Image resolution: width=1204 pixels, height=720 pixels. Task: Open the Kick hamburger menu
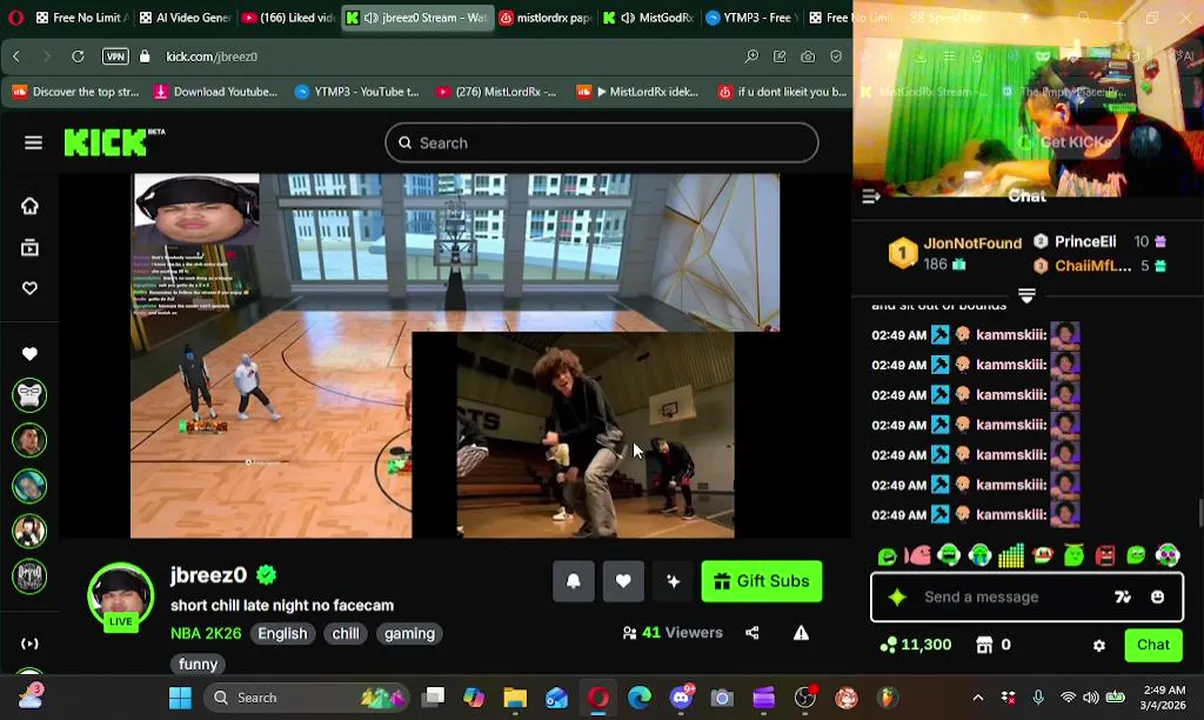tap(33, 143)
